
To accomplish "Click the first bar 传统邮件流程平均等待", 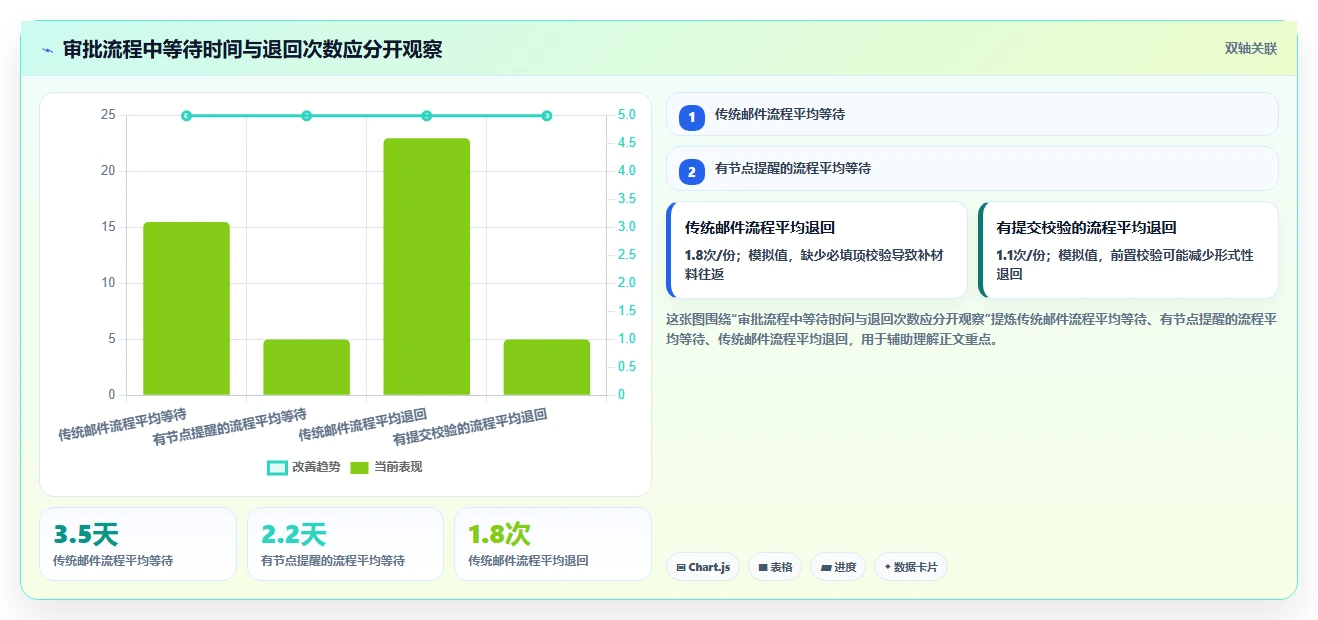I will click(186, 308).
